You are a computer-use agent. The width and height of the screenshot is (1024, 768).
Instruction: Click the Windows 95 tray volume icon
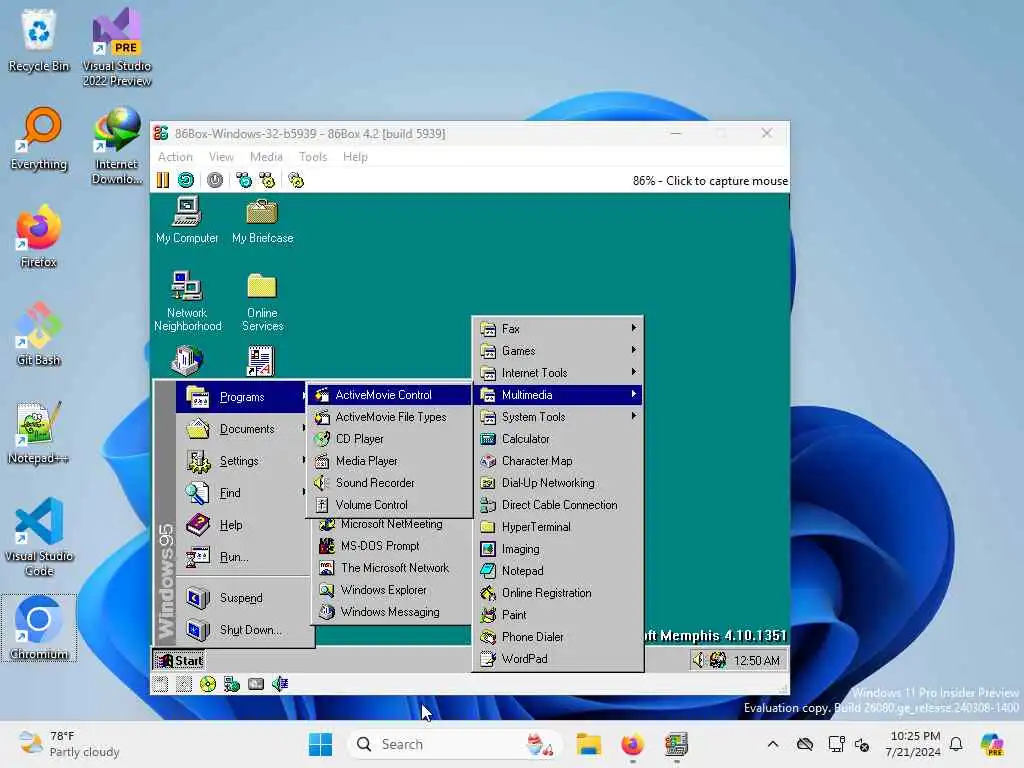tap(699, 660)
